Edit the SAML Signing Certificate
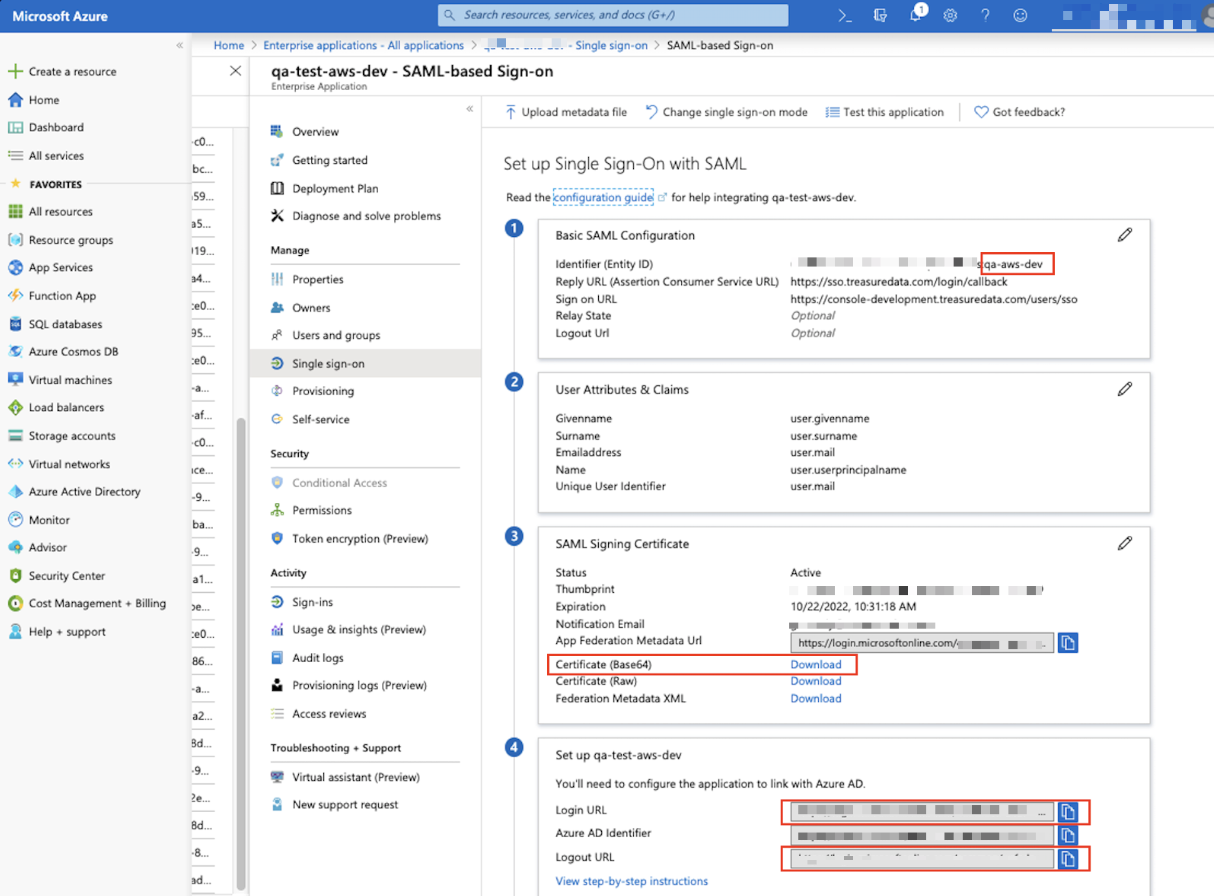1214x896 pixels. pyautogui.click(x=1125, y=543)
